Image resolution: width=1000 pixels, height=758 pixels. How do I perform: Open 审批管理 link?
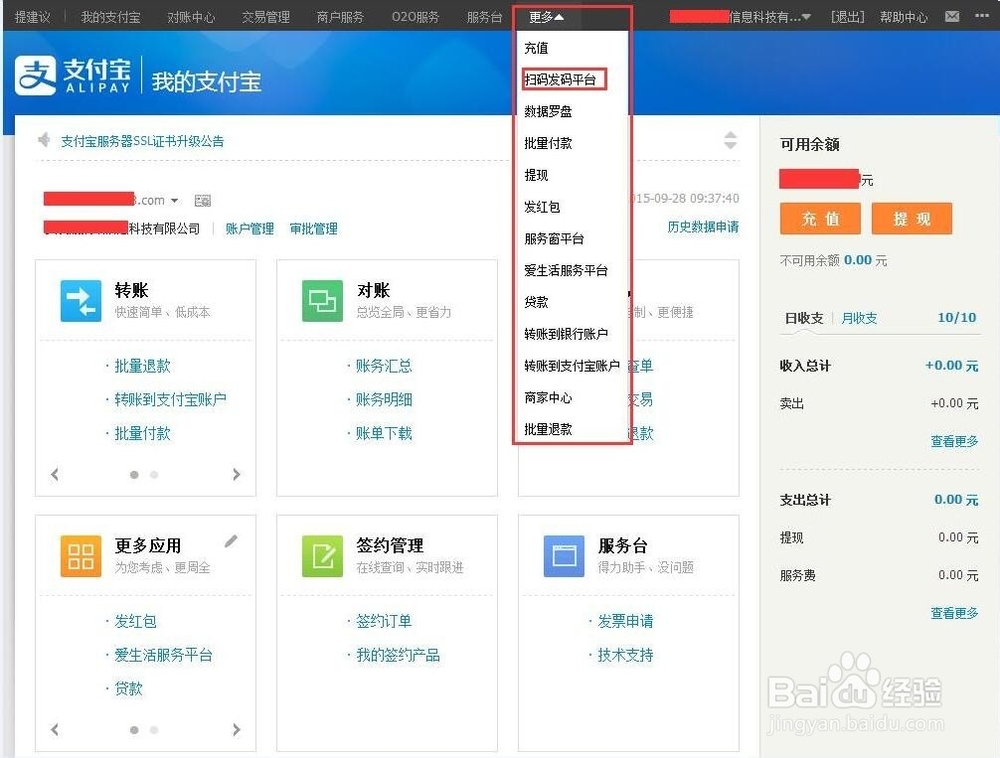click(313, 229)
